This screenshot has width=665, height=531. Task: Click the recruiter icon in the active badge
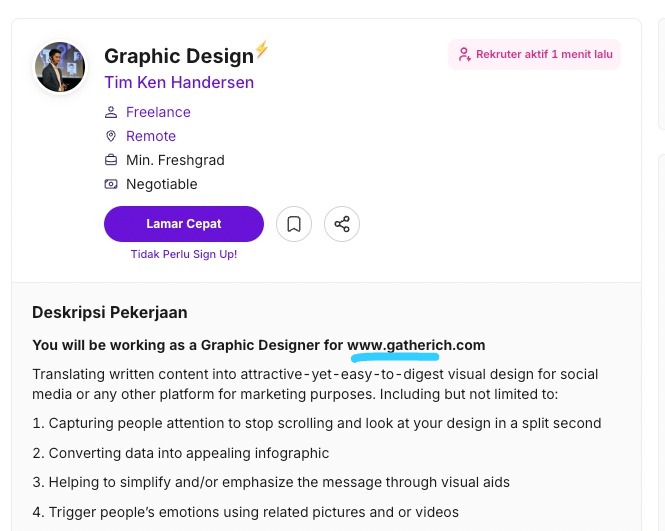coord(464,55)
